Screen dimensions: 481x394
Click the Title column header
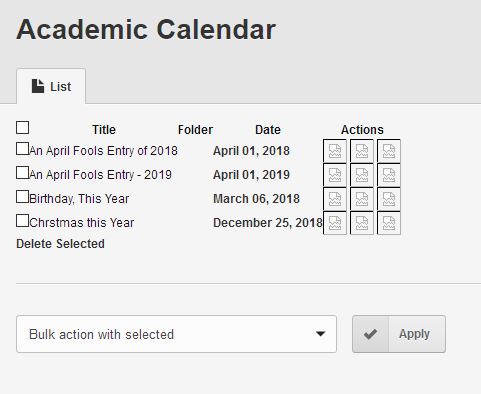coord(104,130)
